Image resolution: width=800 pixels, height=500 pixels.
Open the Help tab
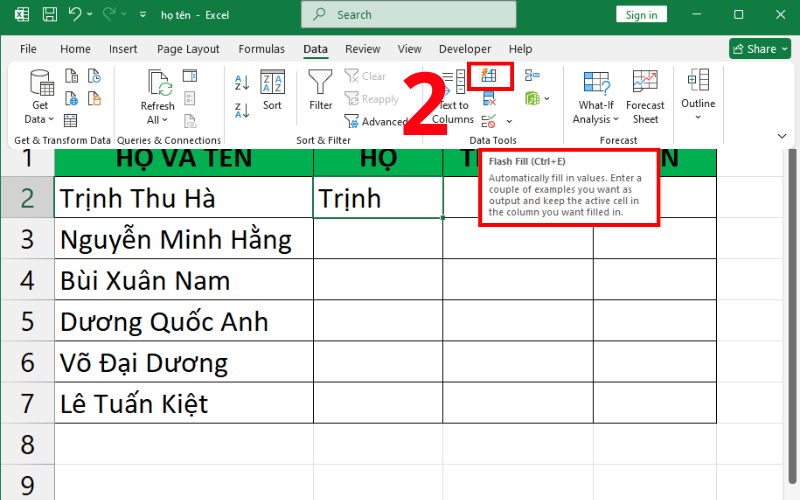click(520, 49)
